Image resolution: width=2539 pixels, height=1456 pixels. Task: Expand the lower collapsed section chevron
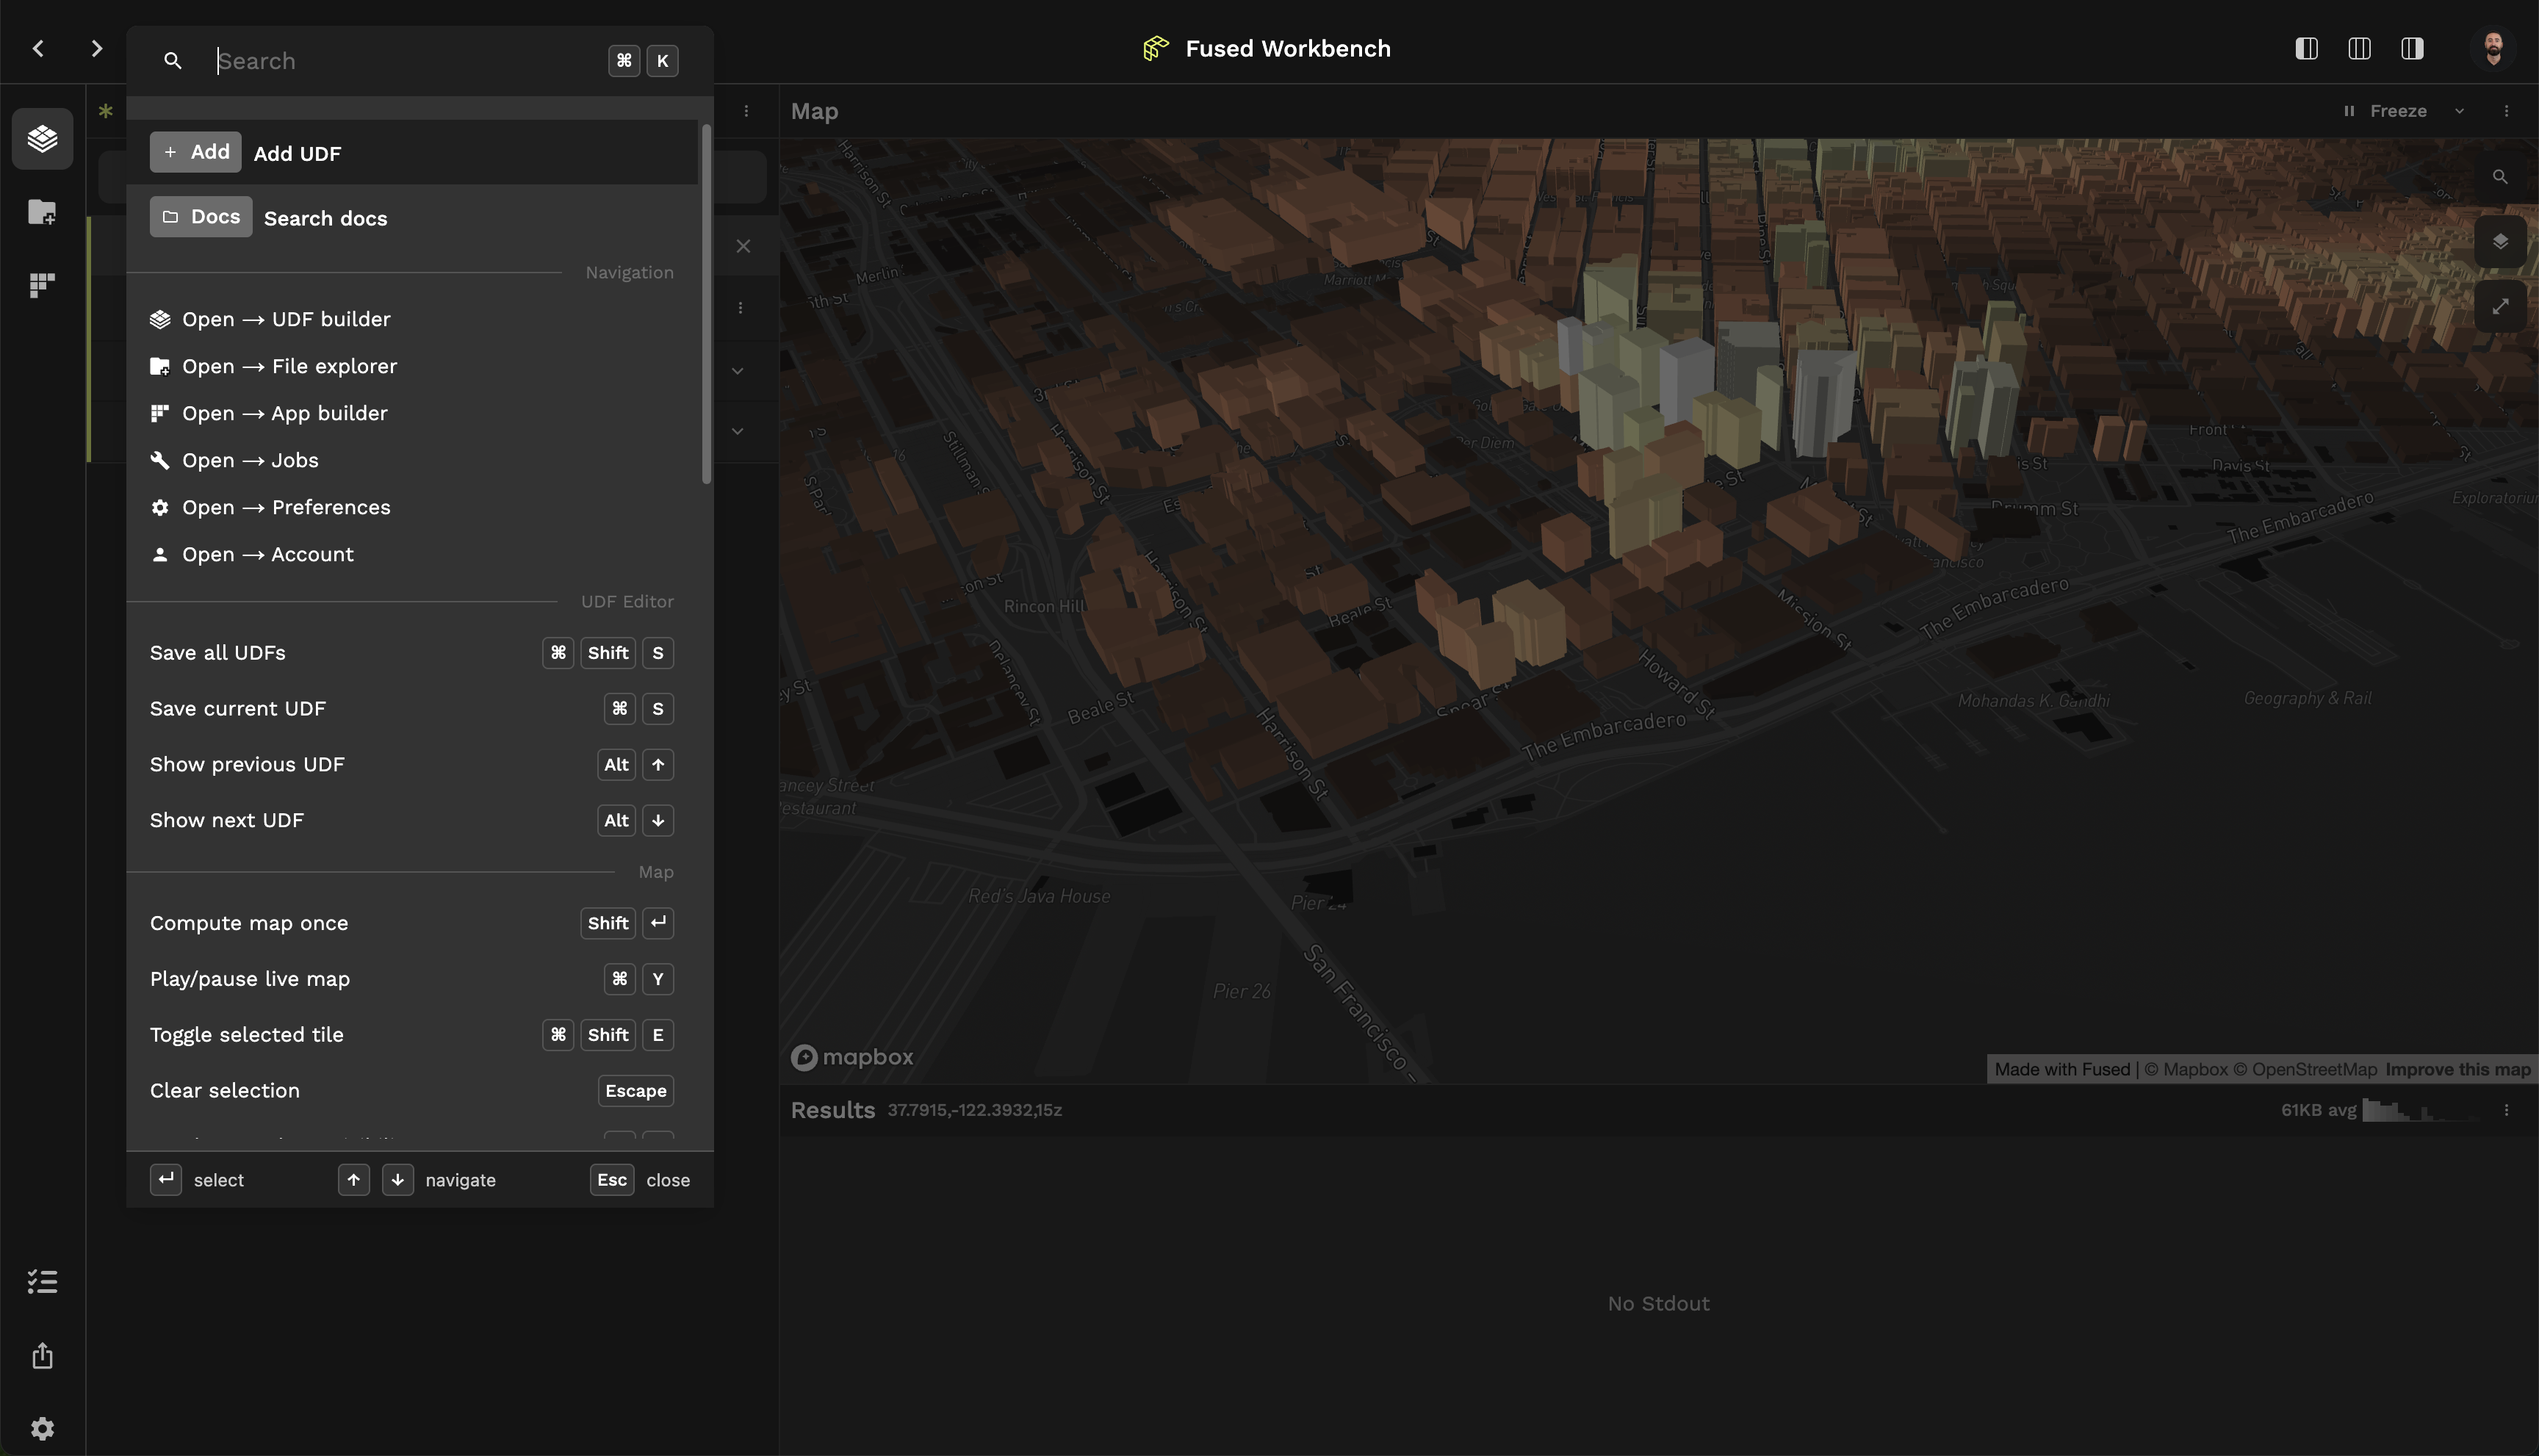coord(737,431)
